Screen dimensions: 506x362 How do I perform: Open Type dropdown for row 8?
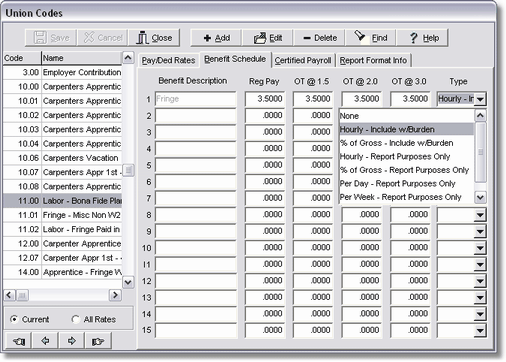tap(480, 215)
